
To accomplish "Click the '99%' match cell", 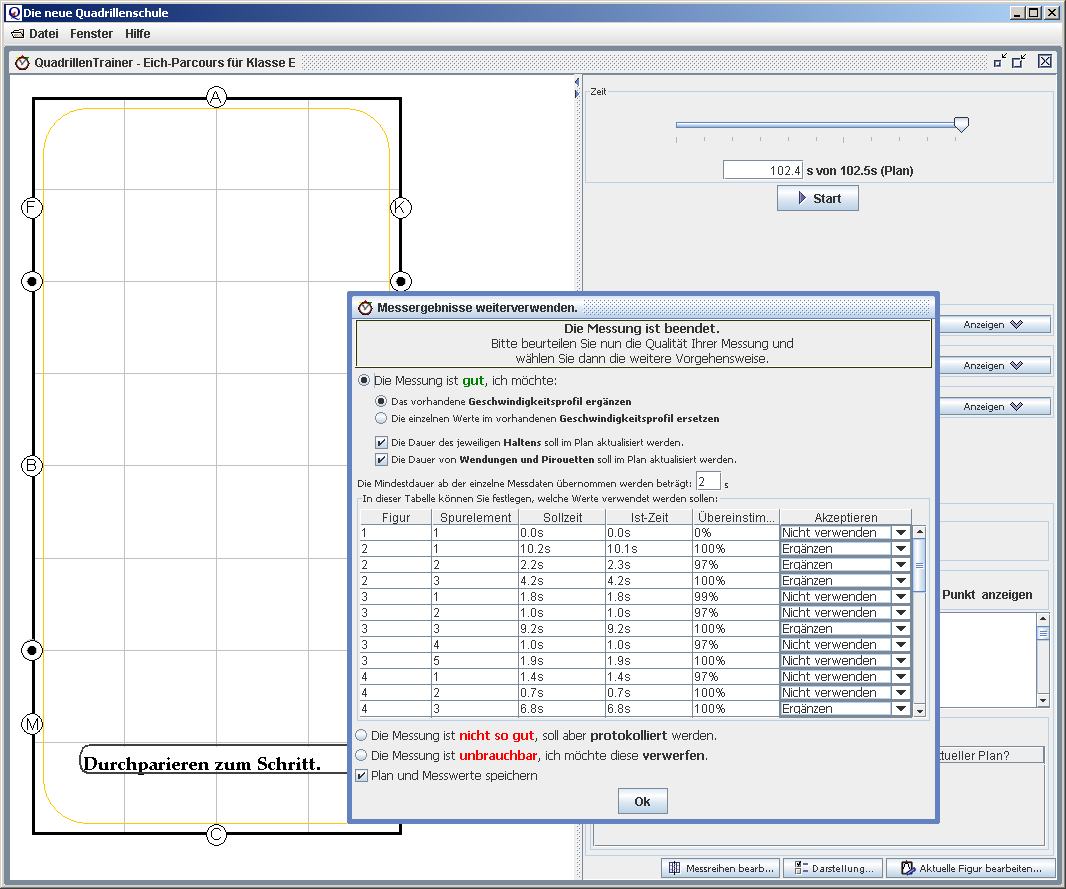I will point(736,597).
